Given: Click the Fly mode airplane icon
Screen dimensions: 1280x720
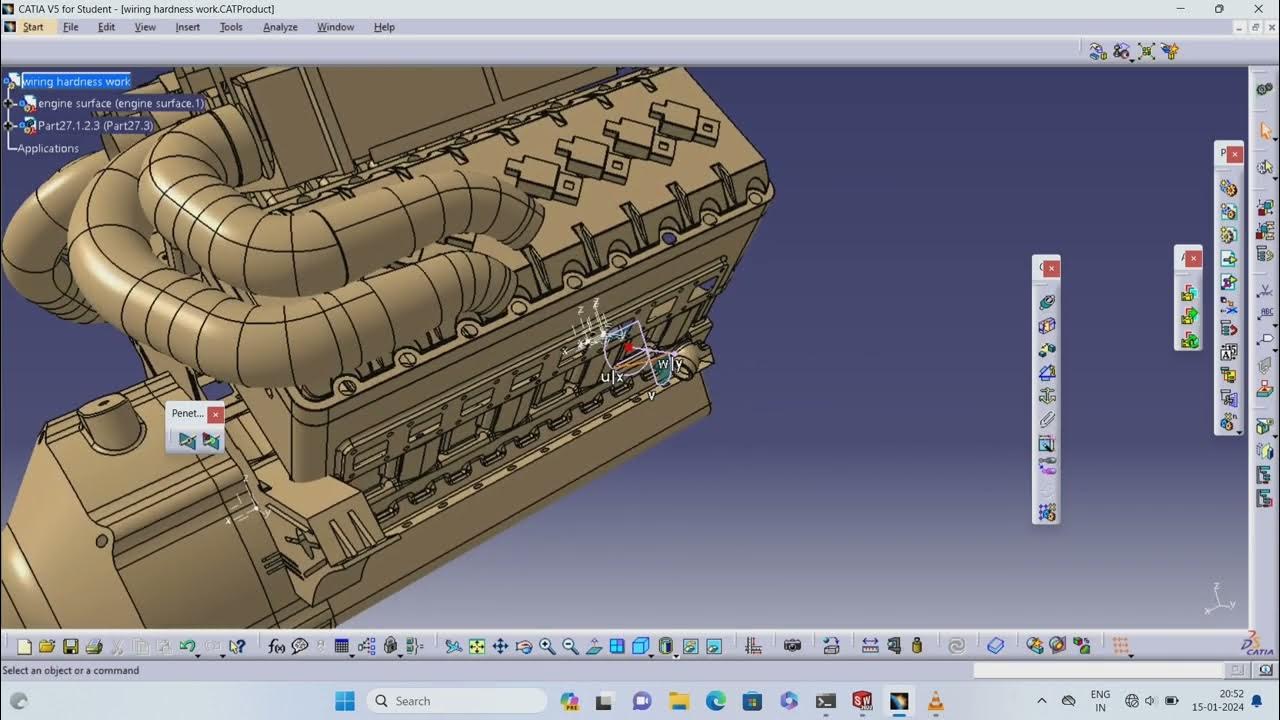Looking at the screenshot, I should 453,647.
